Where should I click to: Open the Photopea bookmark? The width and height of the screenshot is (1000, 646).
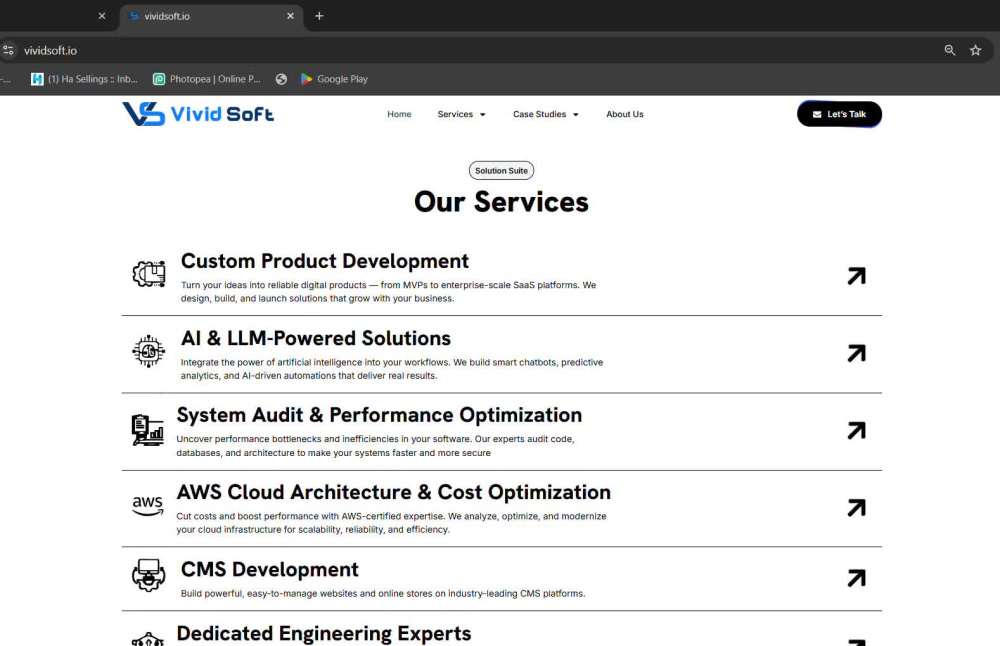pos(207,79)
